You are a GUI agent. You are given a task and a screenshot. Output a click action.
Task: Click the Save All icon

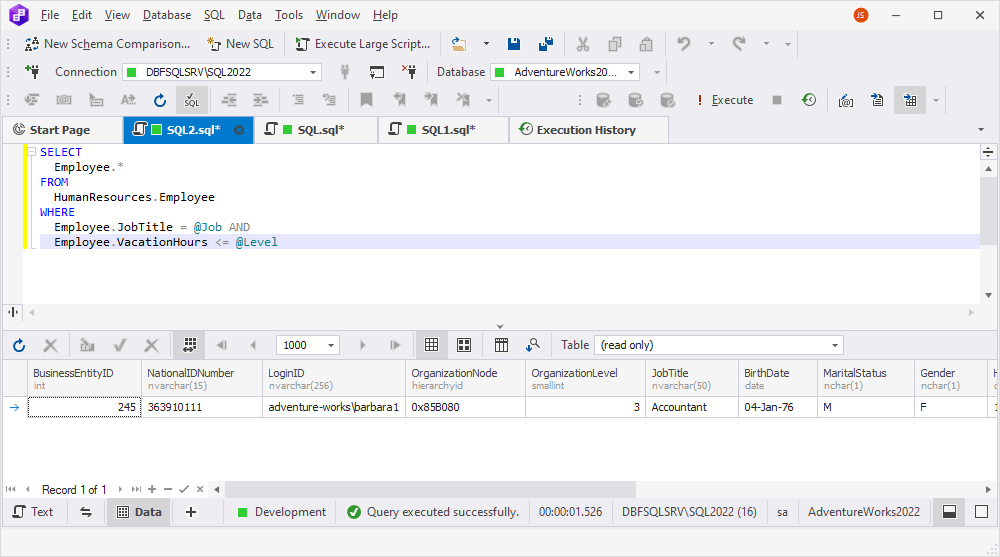(x=545, y=44)
